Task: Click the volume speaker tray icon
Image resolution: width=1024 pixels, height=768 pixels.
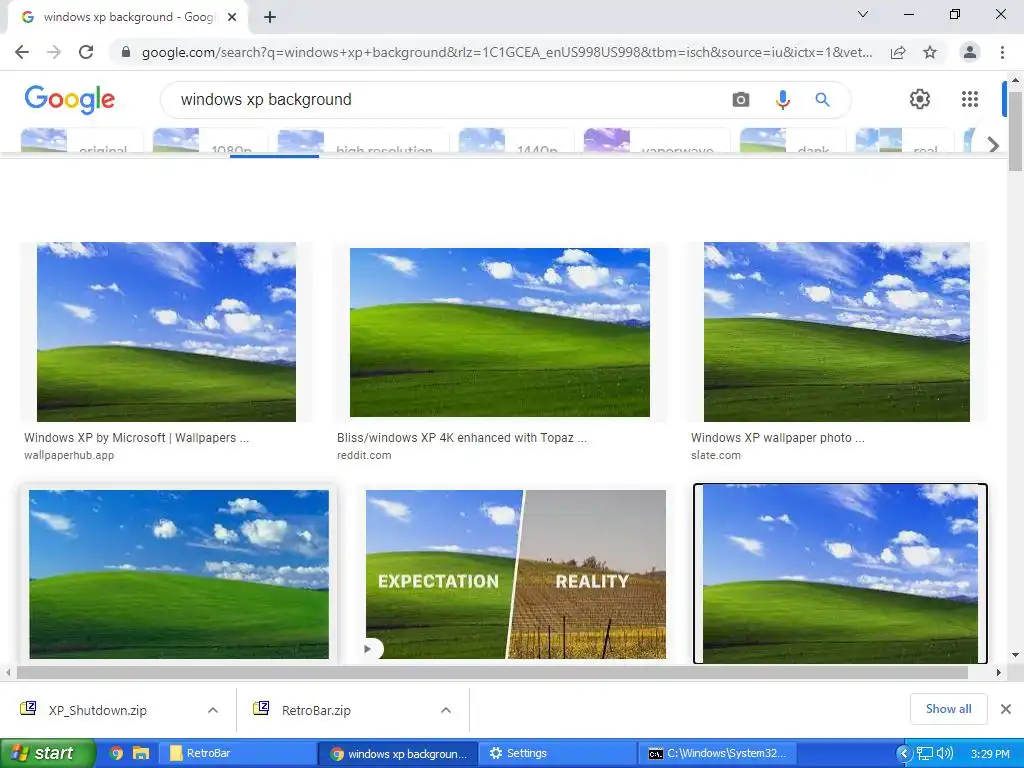Action: pyautogui.click(x=945, y=754)
